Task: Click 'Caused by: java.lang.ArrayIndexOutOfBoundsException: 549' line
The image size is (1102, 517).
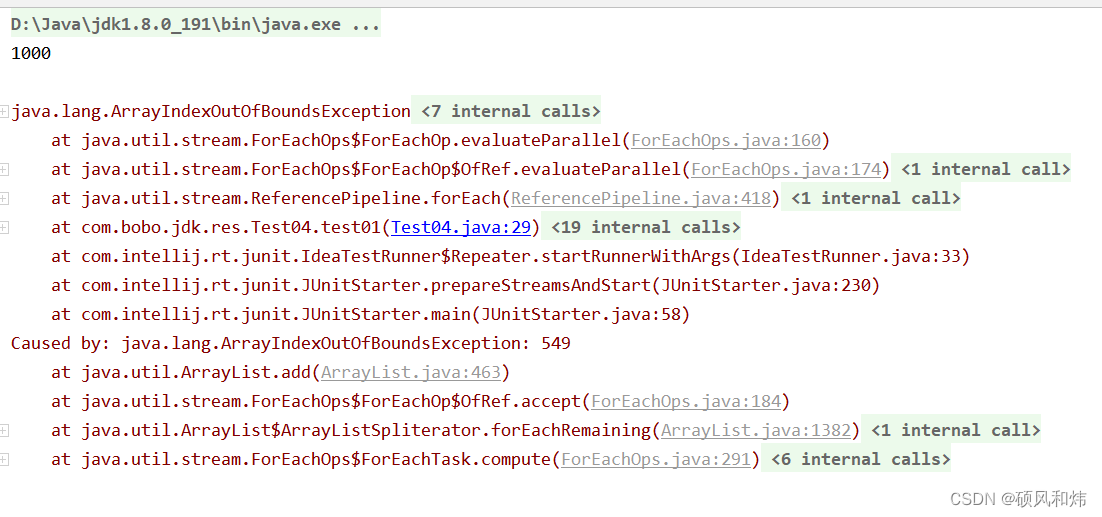Action: pyautogui.click(x=290, y=343)
